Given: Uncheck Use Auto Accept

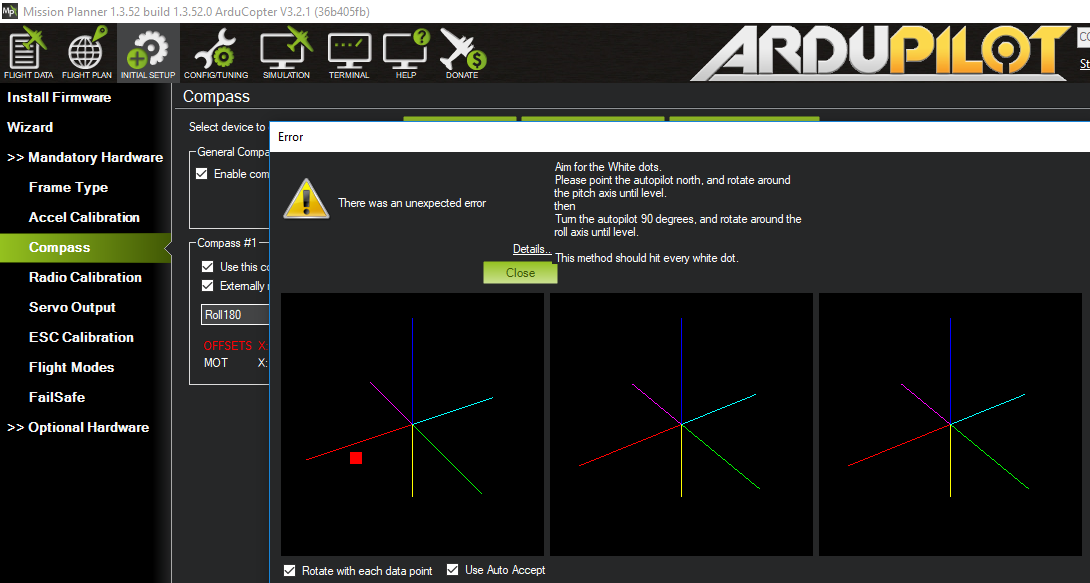Looking at the screenshot, I should (x=453, y=570).
